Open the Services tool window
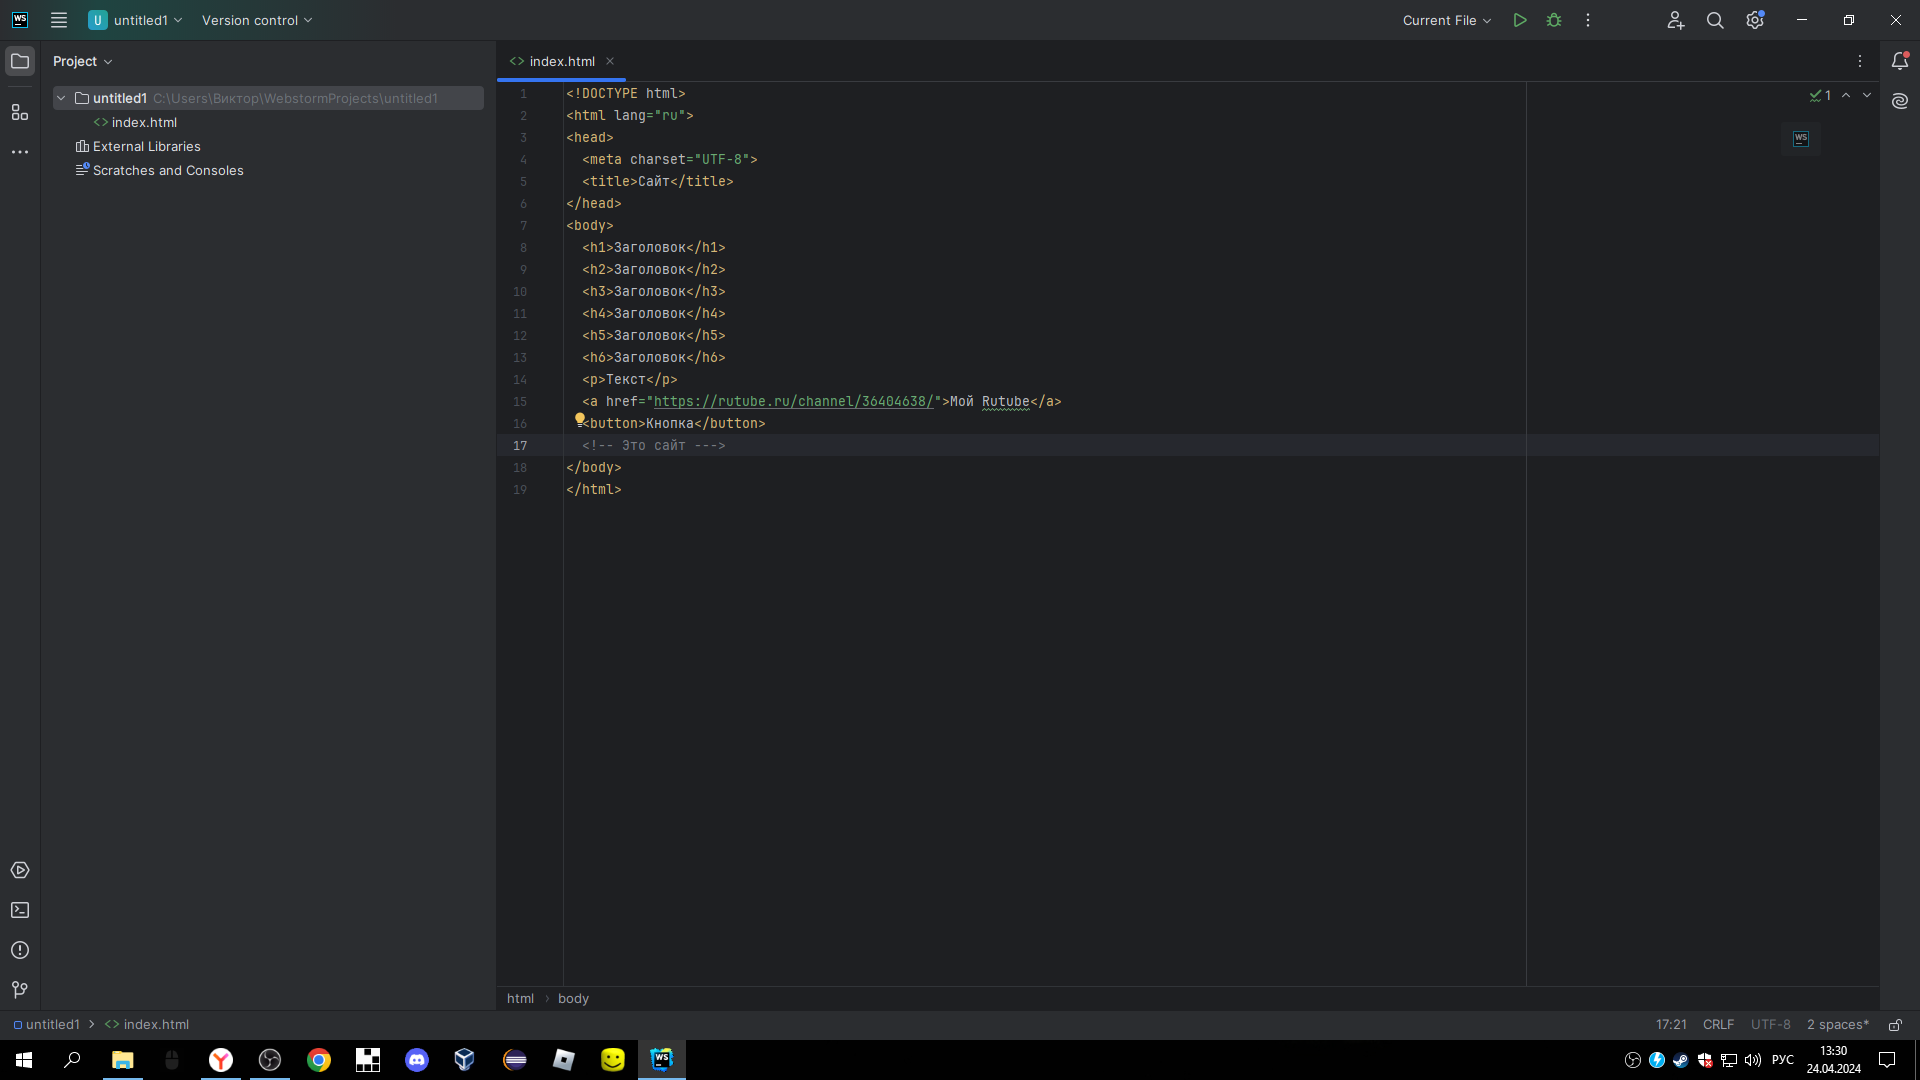Image resolution: width=1920 pixels, height=1080 pixels. click(x=20, y=870)
